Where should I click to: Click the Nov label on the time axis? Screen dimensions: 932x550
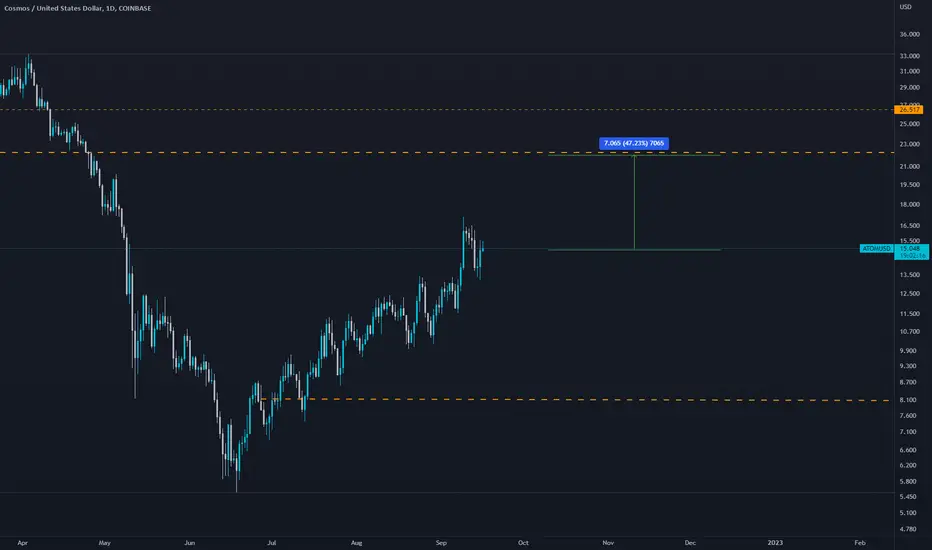pyautogui.click(x=608, y=543)
